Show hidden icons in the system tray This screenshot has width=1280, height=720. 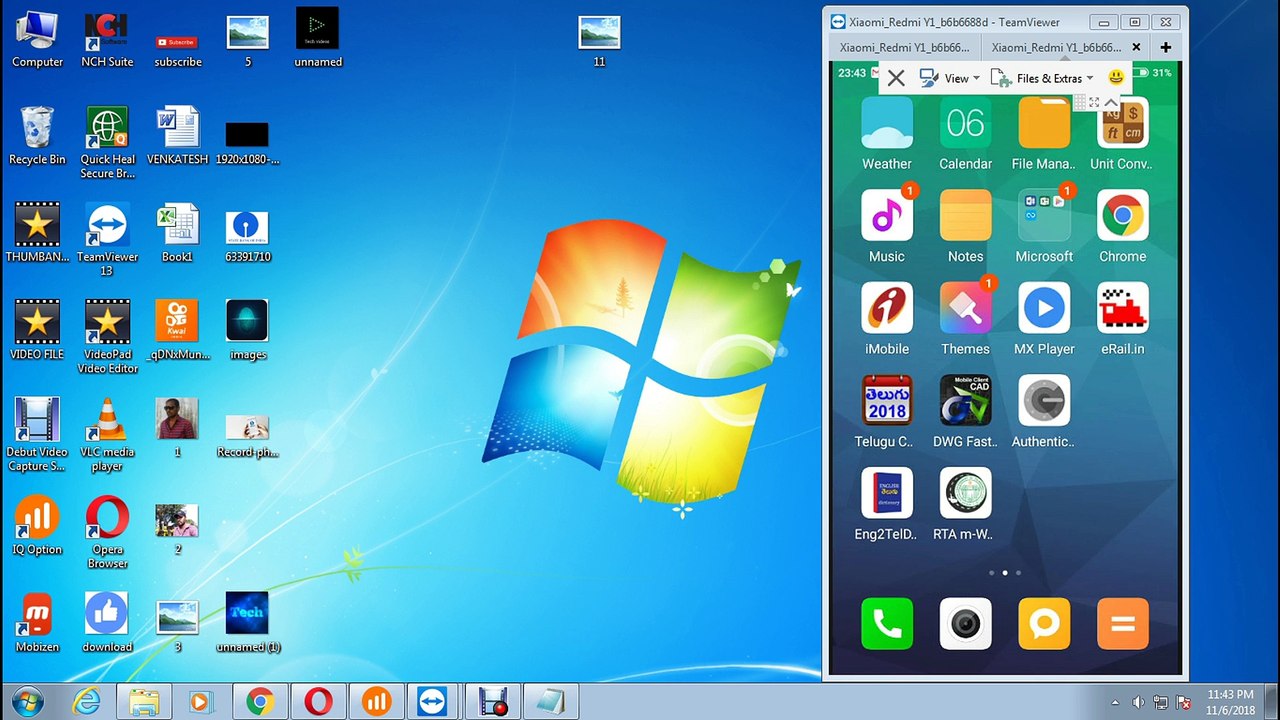1115,702
